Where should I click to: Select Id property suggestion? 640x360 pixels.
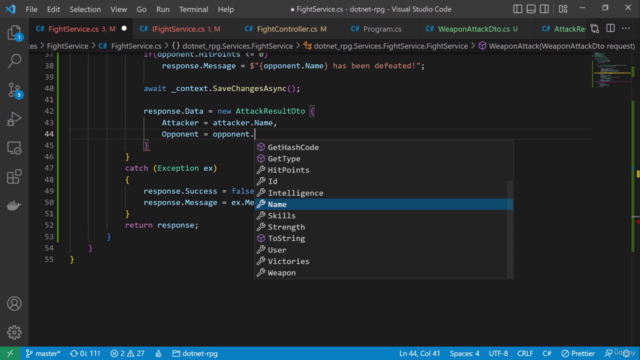384,181
